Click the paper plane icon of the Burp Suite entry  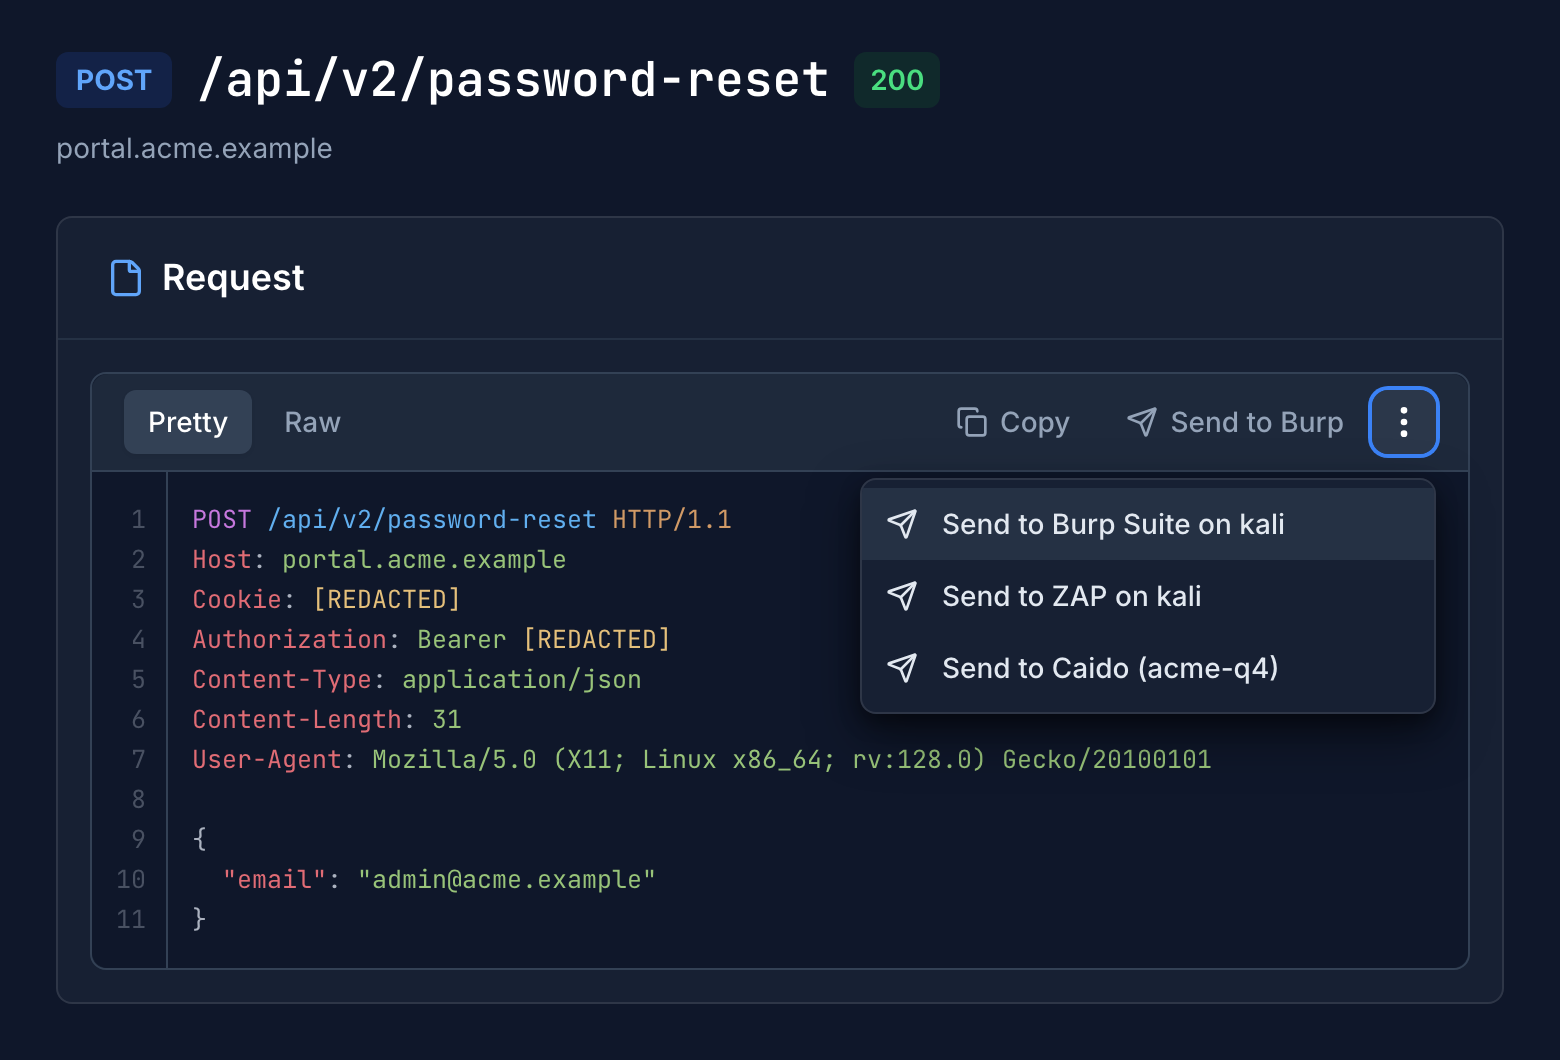click(902, 524)
